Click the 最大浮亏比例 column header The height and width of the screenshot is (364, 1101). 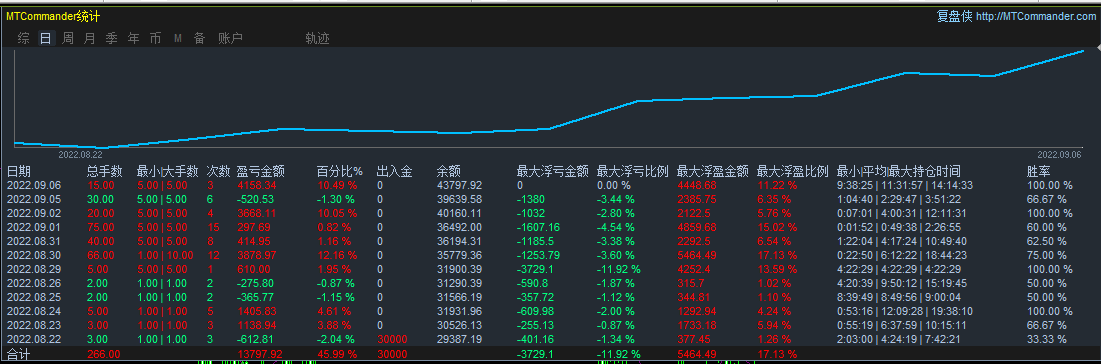pyautogui.click(x=633, y=171)
